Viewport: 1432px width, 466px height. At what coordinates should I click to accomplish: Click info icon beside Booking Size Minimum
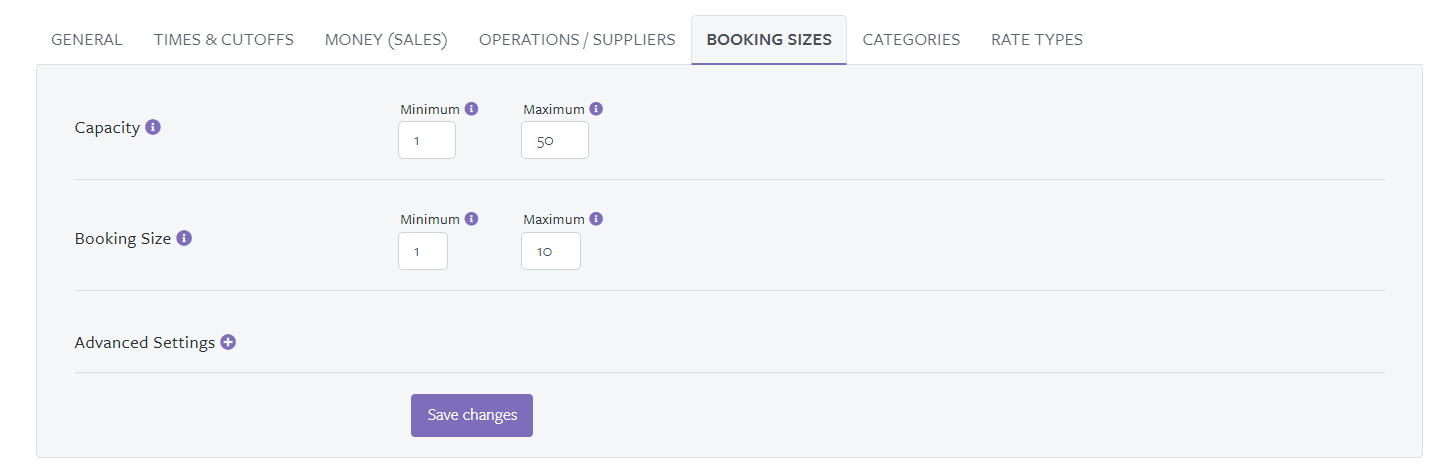point(471,219)
